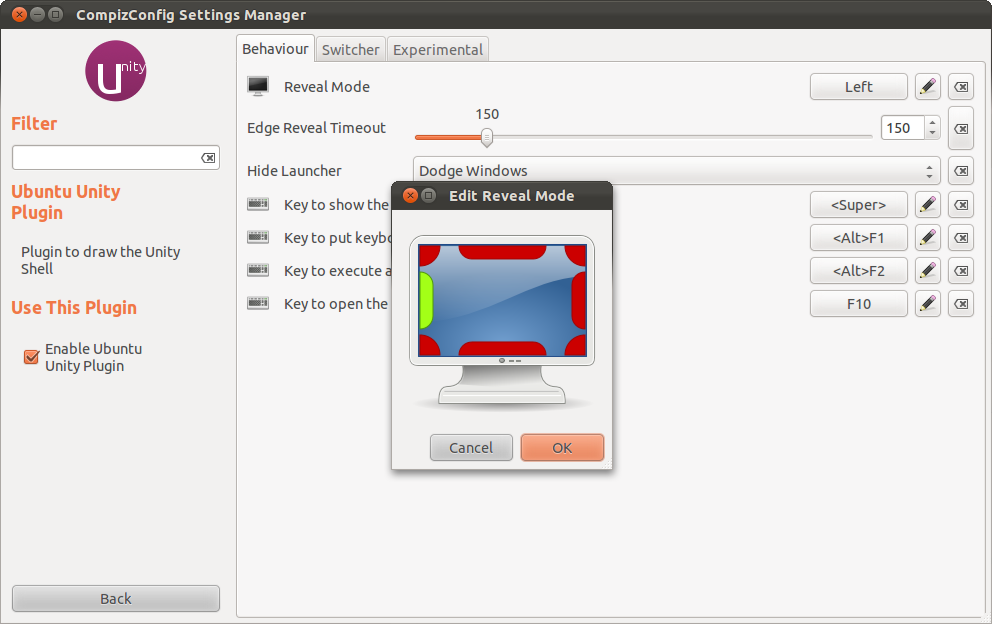Open the Hide Launcher Dodge Windows dropdown
The width and height of the screenshot is (992, 624).
tap(676, 171)
